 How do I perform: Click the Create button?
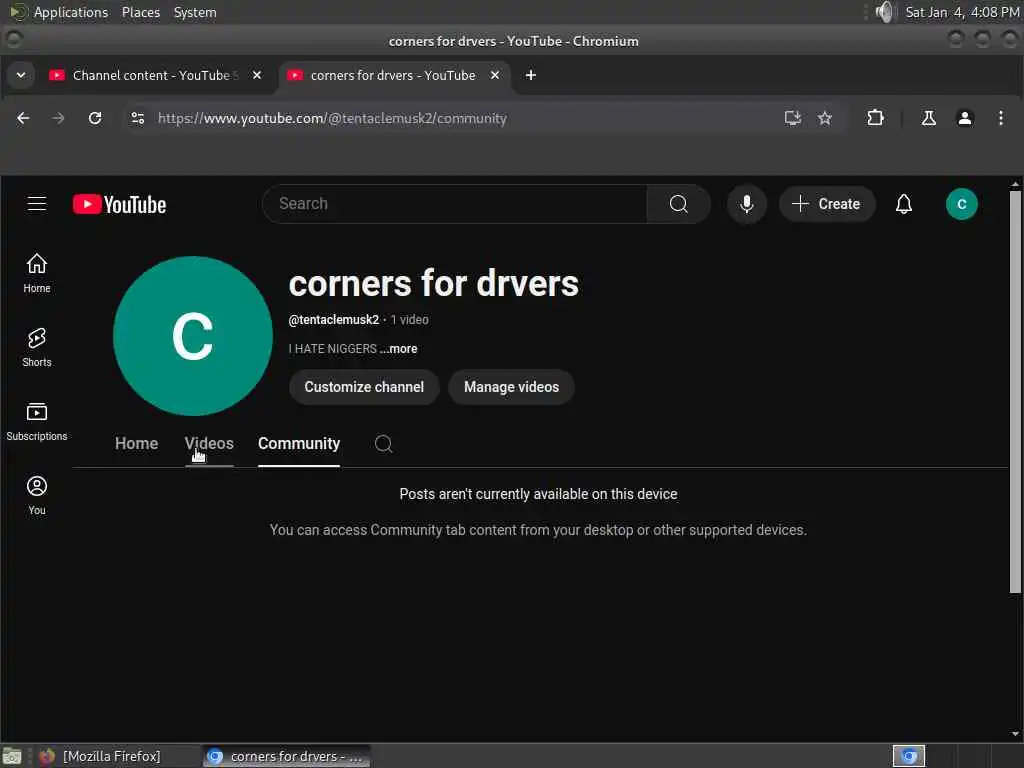point(826,204)
